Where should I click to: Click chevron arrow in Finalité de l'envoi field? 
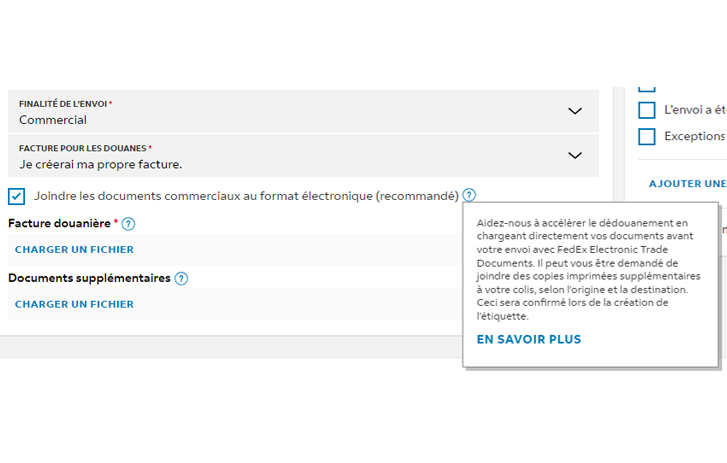click(x=575, y=111)
